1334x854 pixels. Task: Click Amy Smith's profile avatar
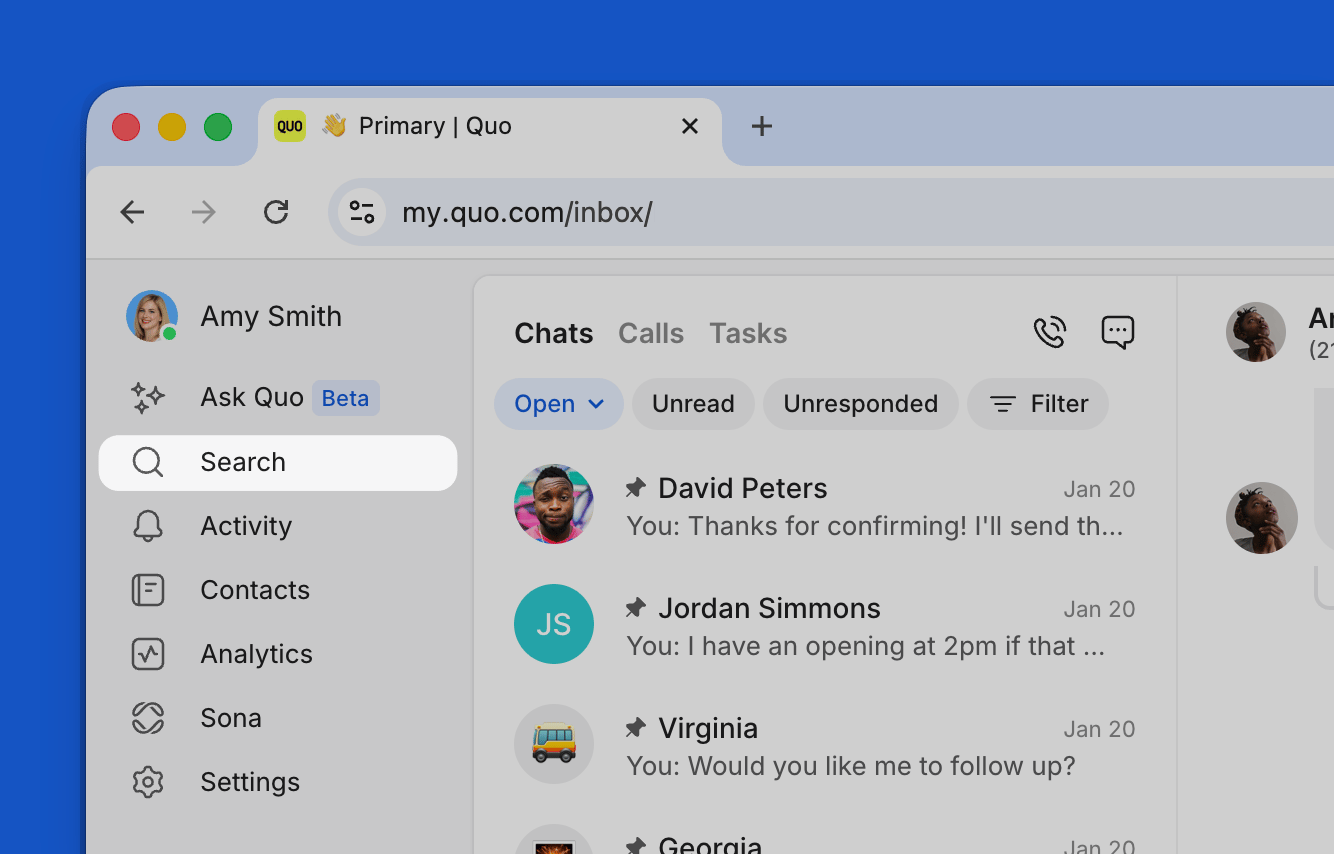point(152,316)
